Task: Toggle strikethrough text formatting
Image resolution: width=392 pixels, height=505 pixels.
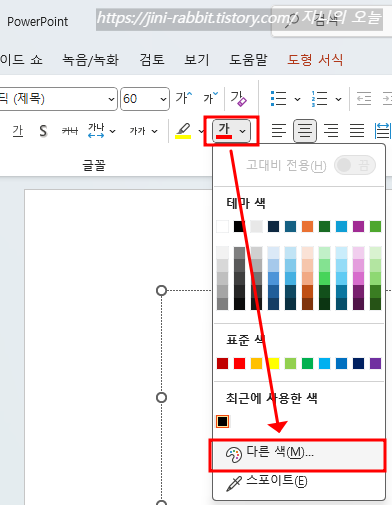Action: coord(70,131)
